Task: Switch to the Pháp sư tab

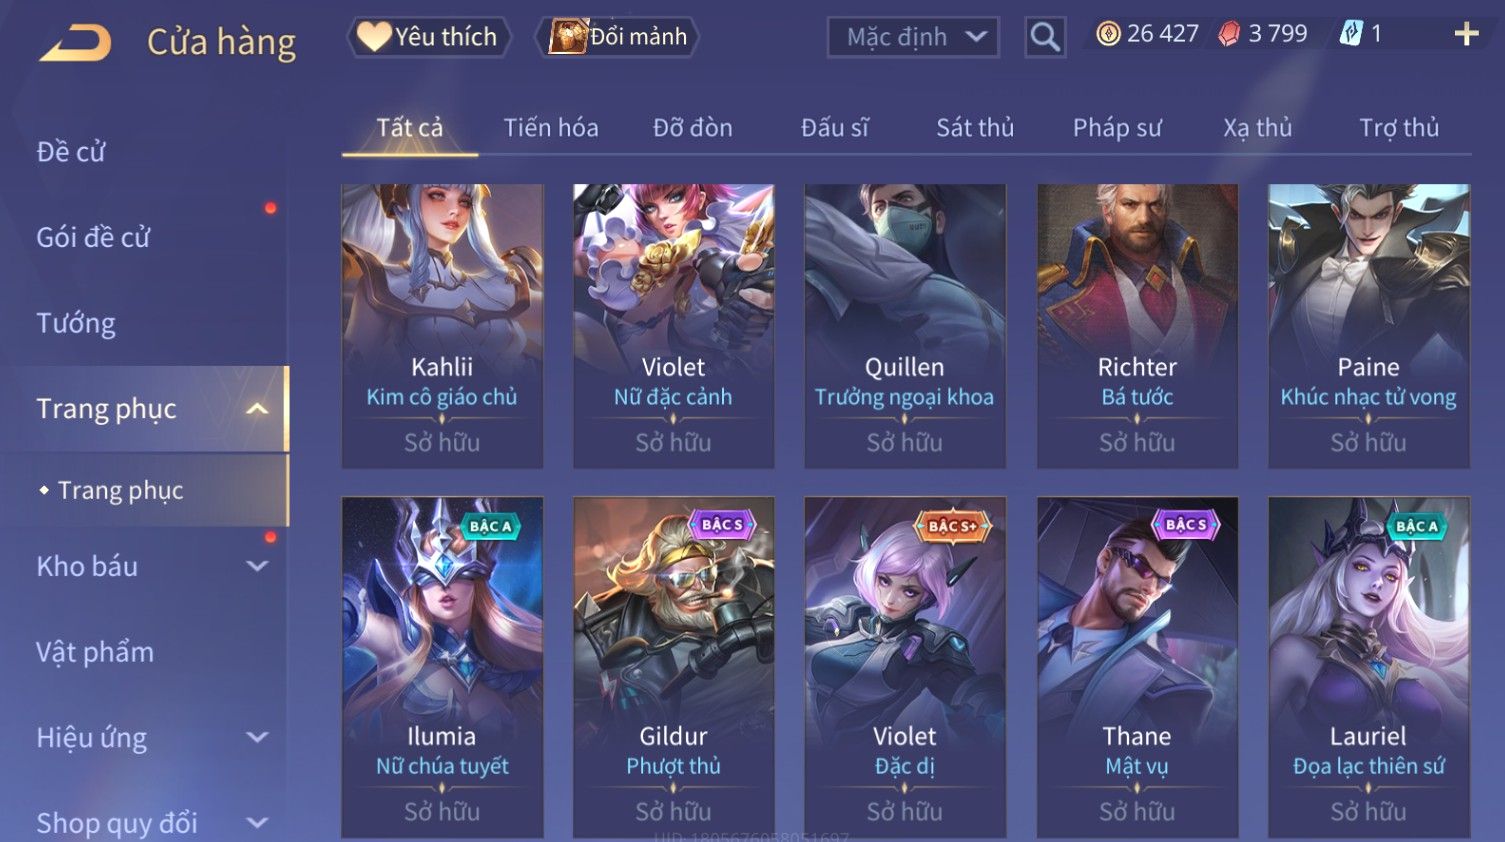Action: point(1117,128)
